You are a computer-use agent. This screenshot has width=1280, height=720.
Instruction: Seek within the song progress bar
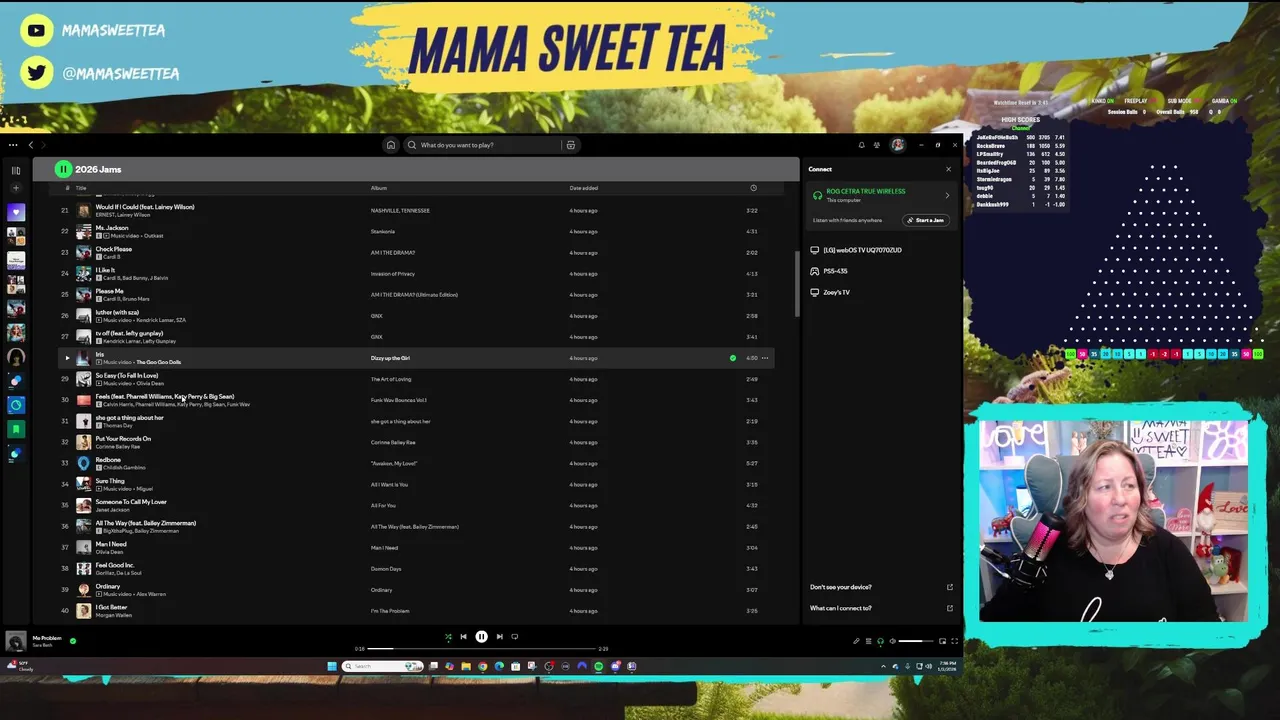click(x=482, y=649)
